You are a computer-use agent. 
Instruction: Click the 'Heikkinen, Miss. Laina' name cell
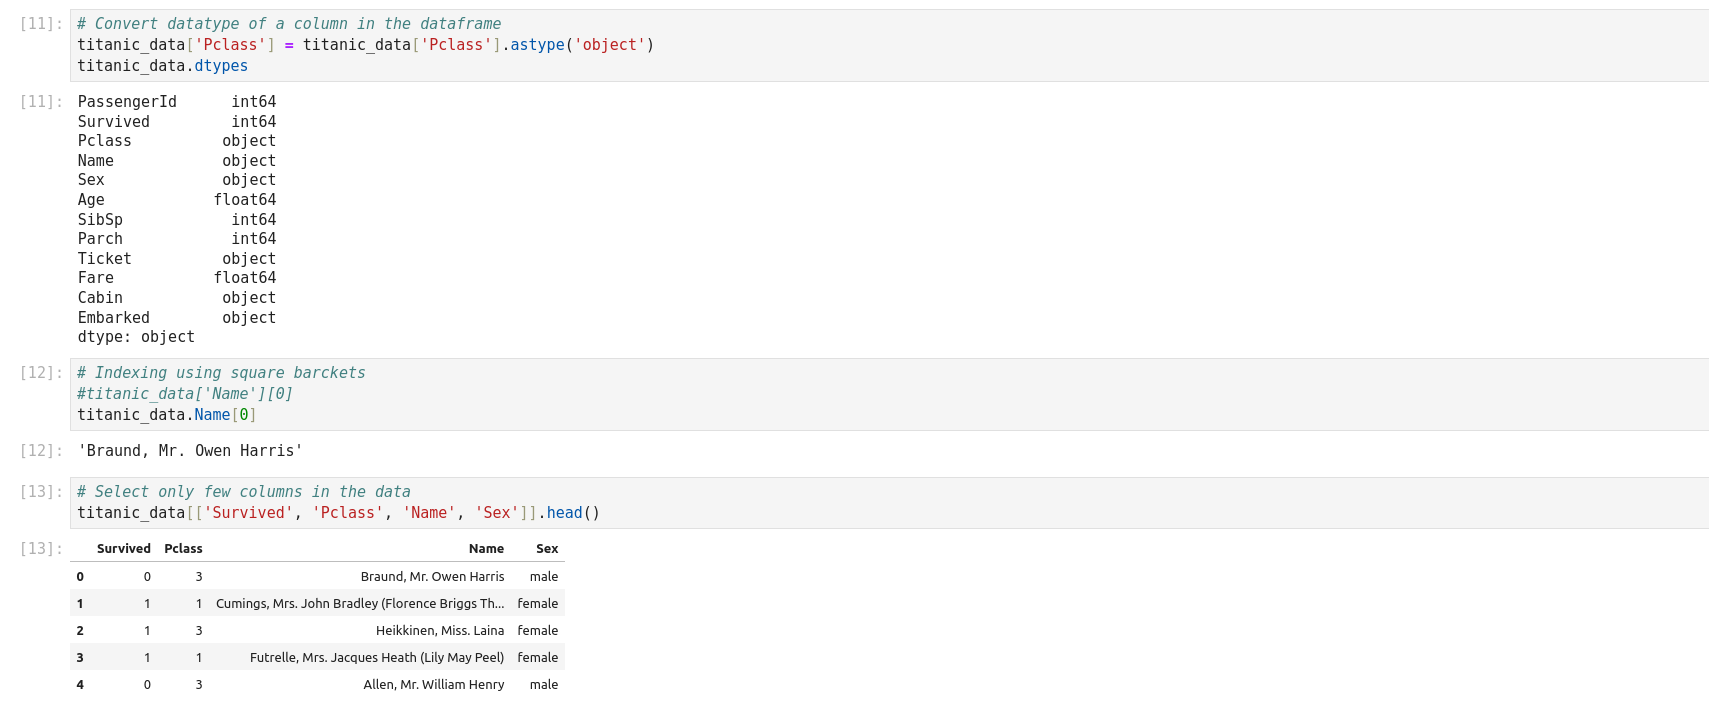pyautogui.click(x=439, y=631)
